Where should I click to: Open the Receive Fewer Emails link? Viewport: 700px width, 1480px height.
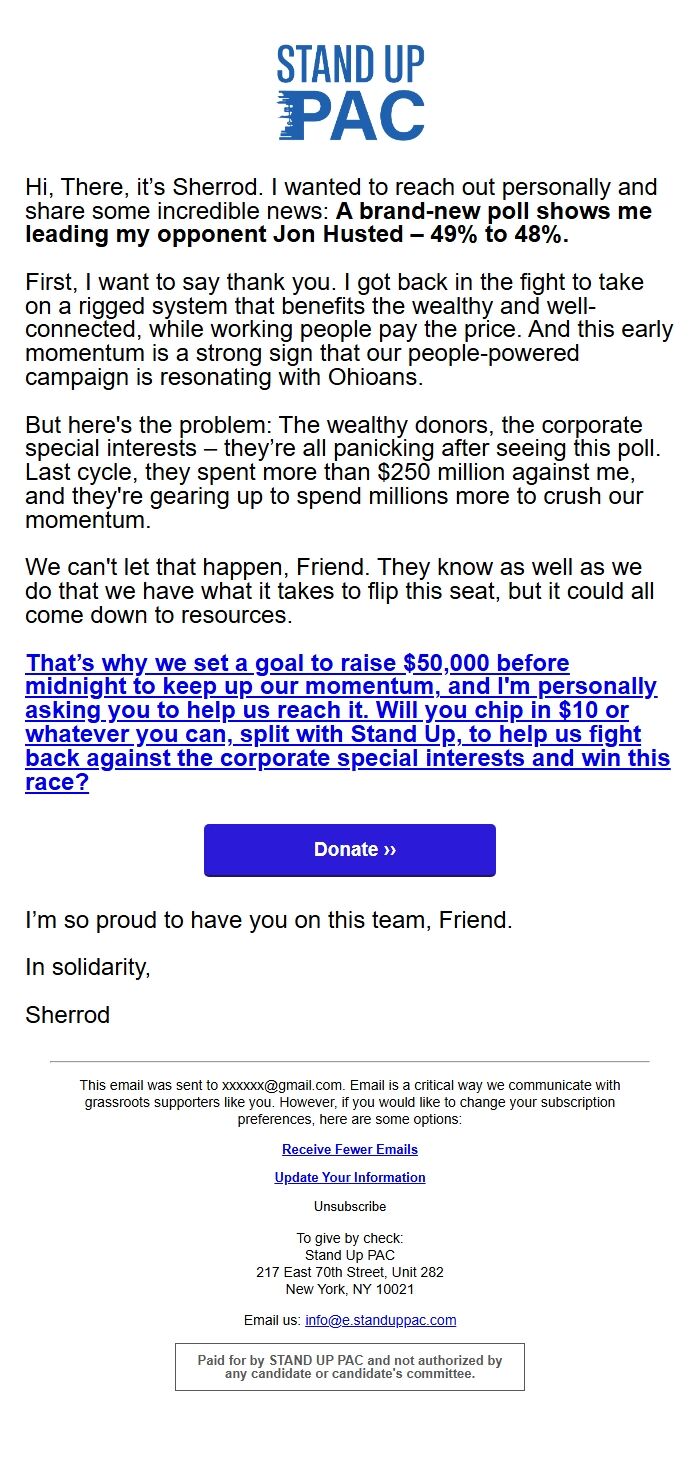point(350,1149)
